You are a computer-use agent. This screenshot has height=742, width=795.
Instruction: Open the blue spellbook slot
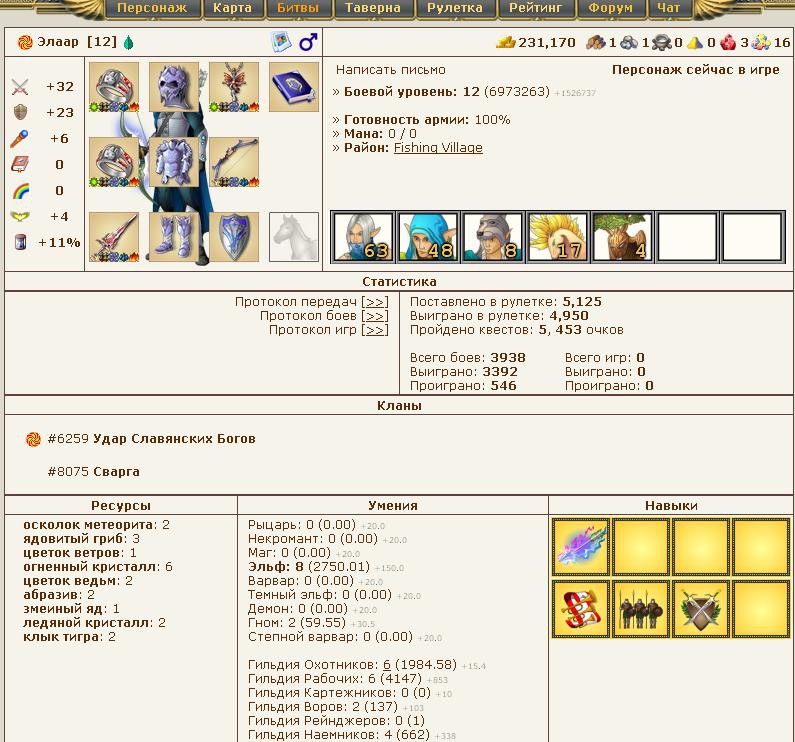[294, 87]
